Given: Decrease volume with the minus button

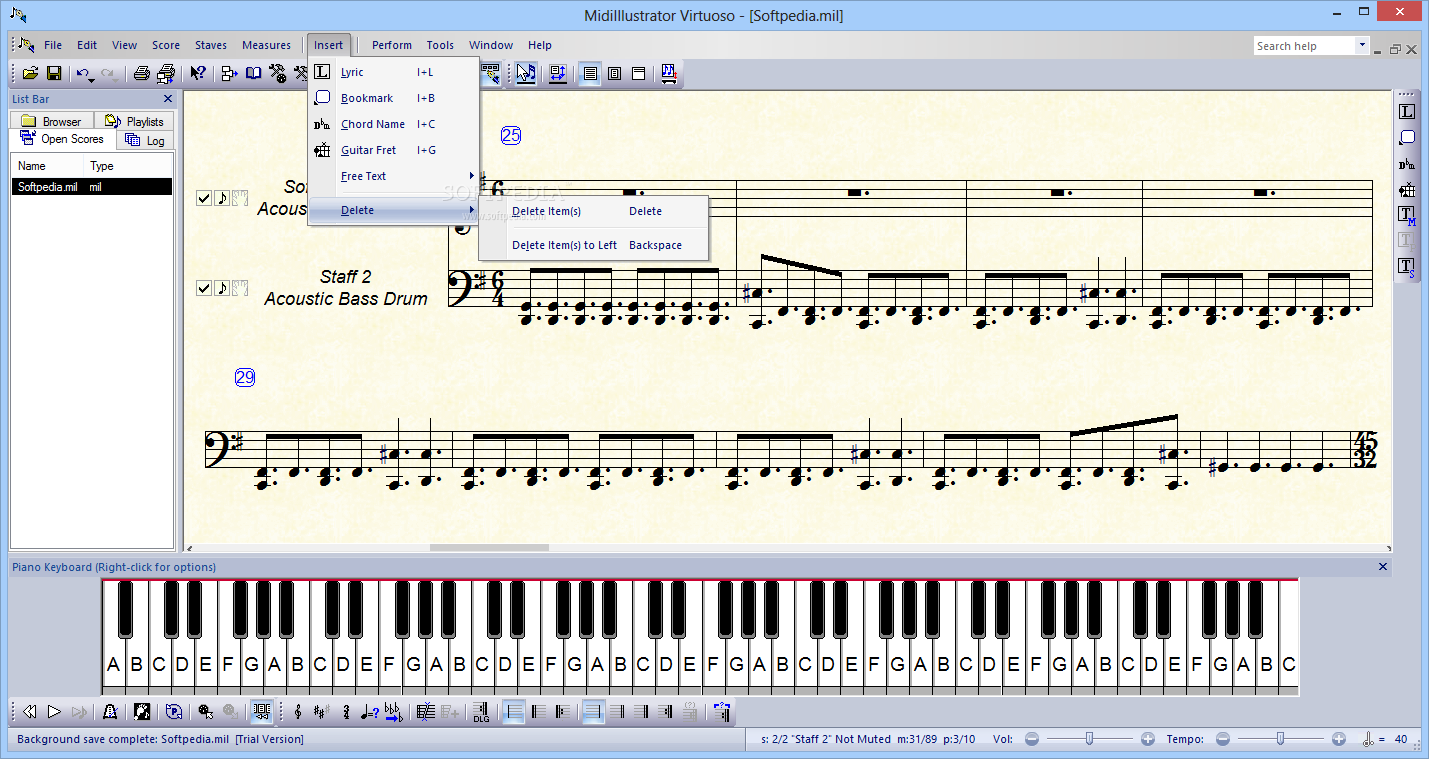Looking at the screenshot, I should (x=1032, y=739).
